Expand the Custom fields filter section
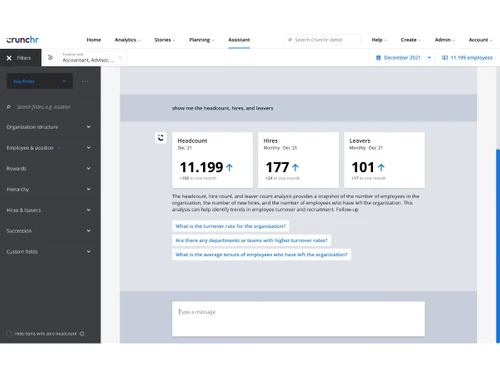This screenshot has height=375, width=500. [48, 252]
